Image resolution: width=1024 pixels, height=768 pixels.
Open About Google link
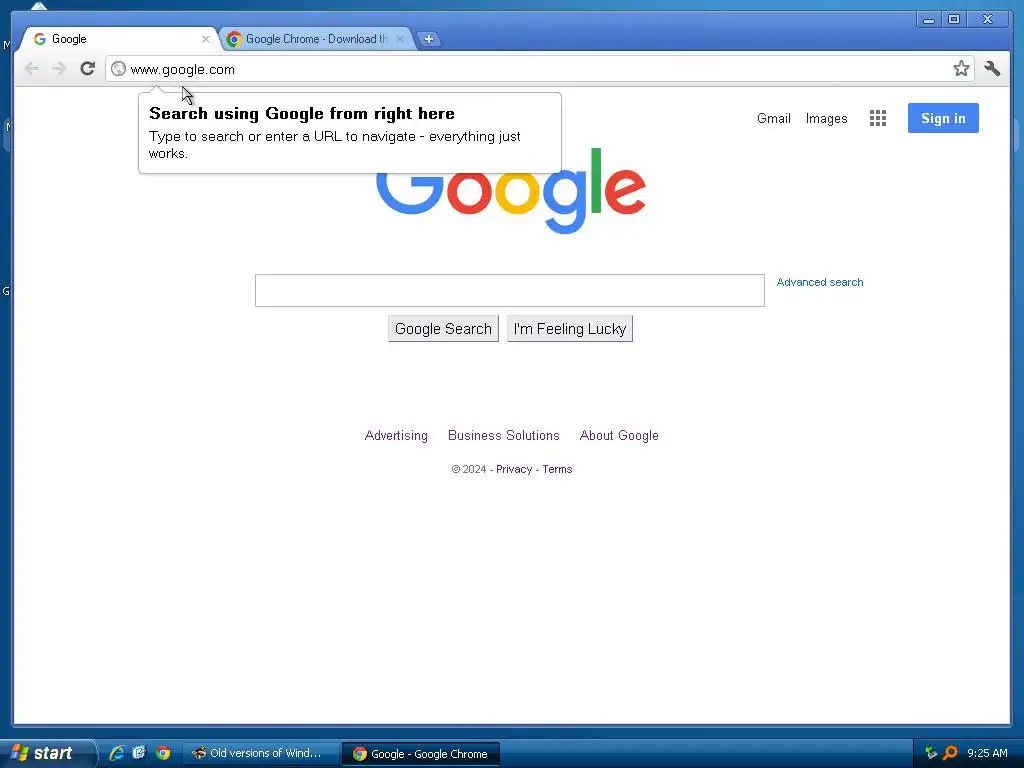pyautogui.click(x=619, y=436)
